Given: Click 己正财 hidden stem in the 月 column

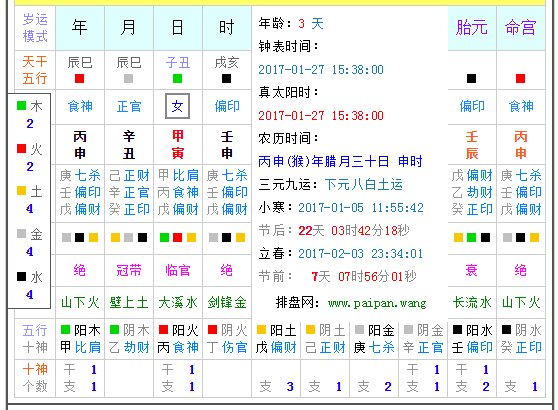Looking at the screenshot, I should (x=129, y=175).
